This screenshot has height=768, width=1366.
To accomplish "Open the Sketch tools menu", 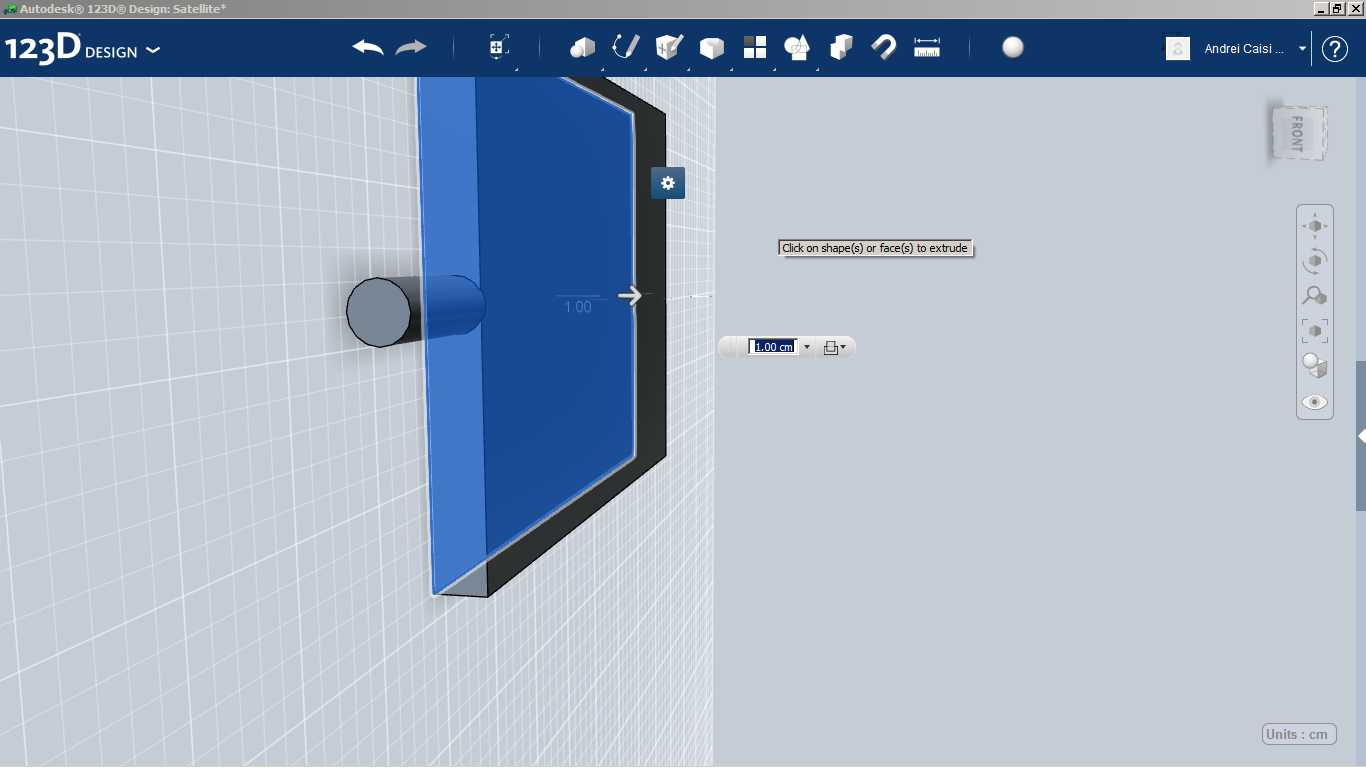I will click(625, 48).
